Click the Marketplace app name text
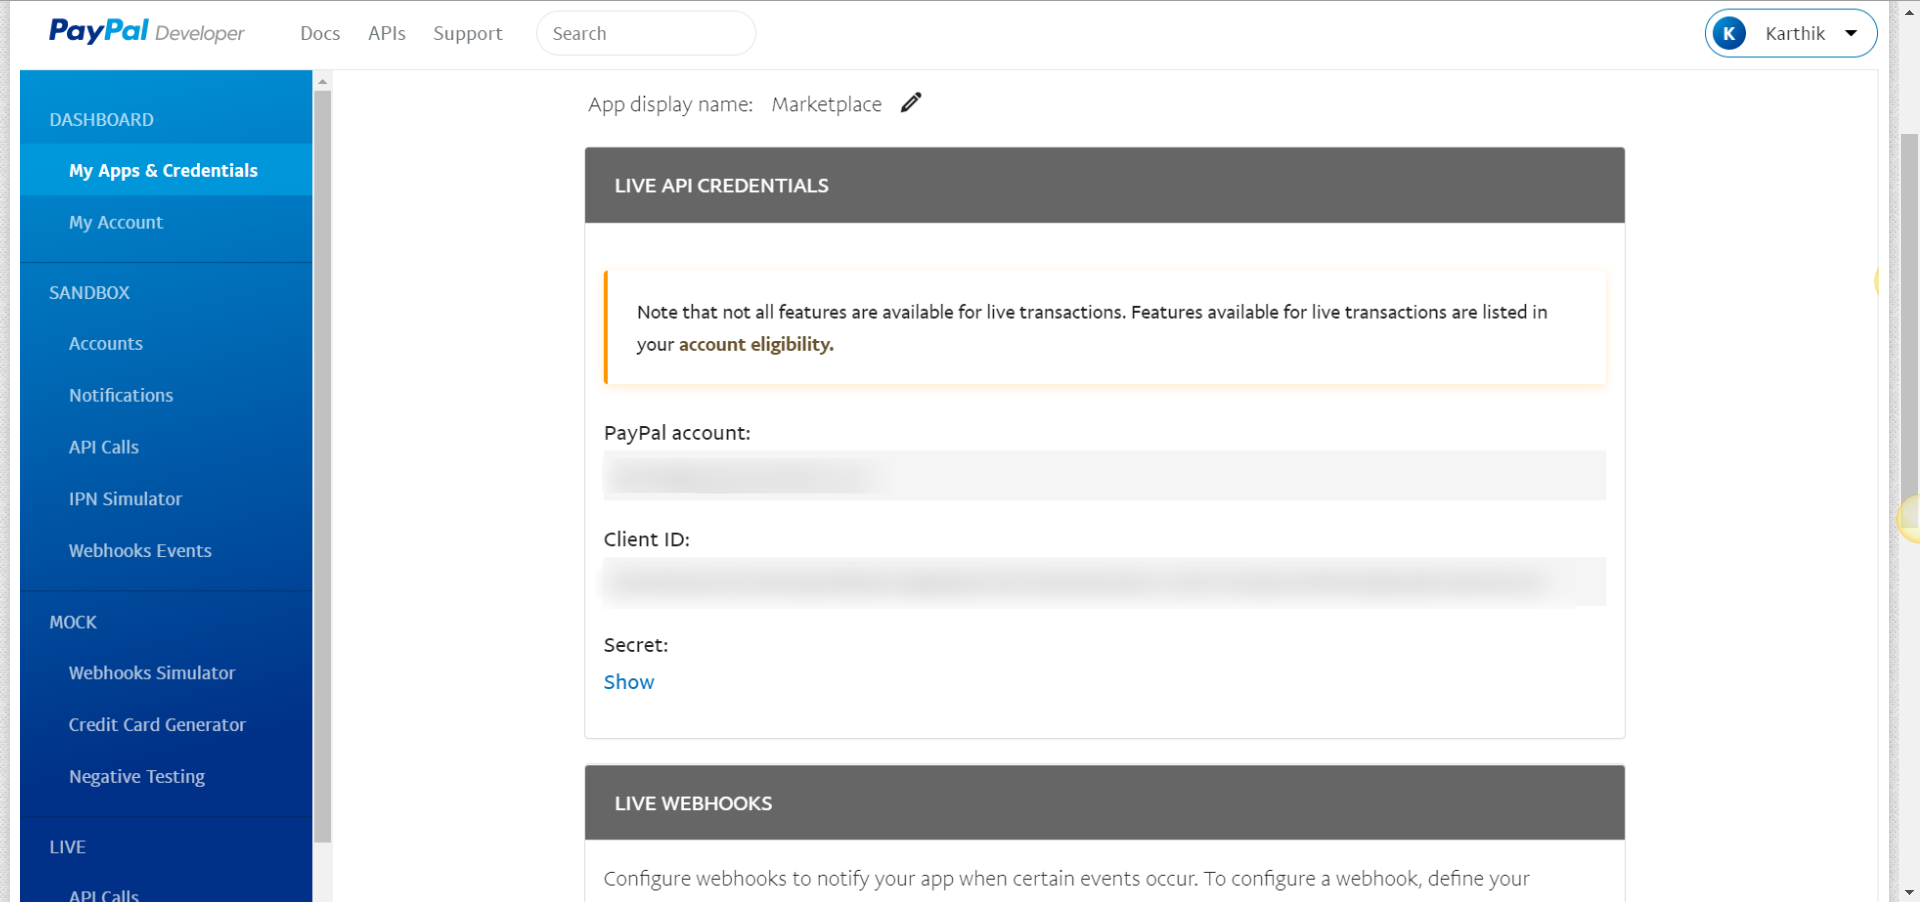 click(x=826, y=104)
